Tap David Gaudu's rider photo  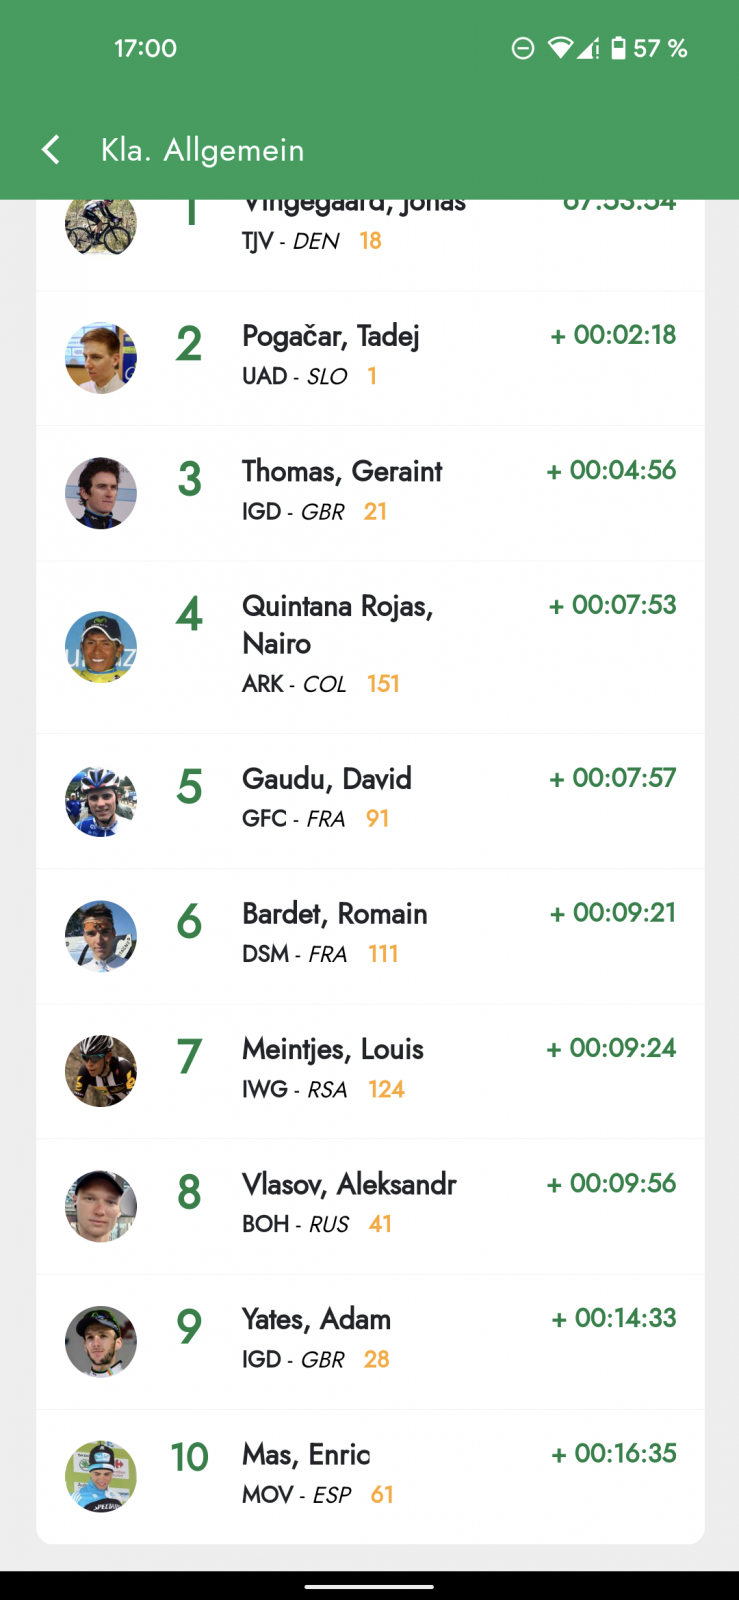(101, 801)
